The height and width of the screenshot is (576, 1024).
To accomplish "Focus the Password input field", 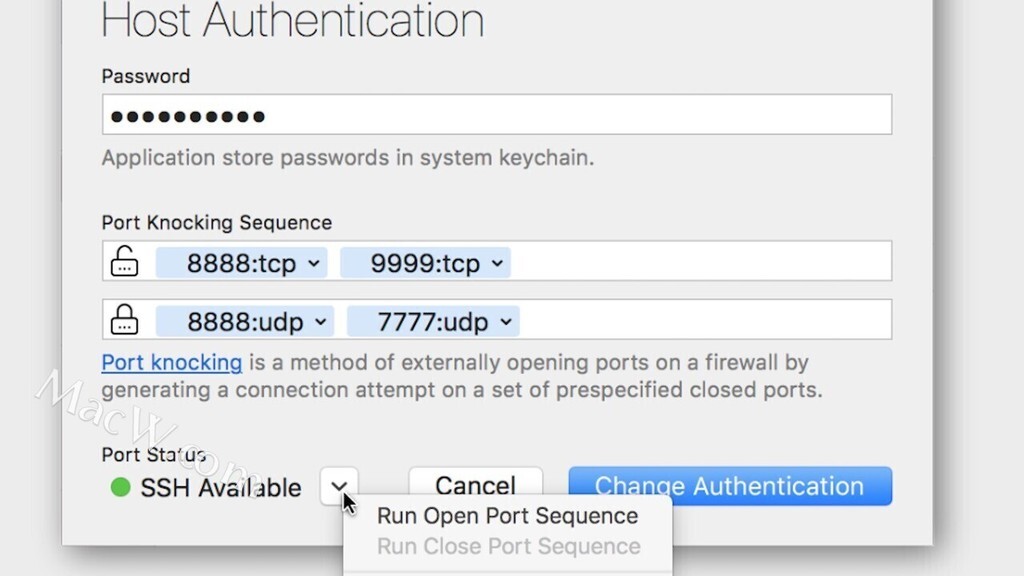I will 497,114.
